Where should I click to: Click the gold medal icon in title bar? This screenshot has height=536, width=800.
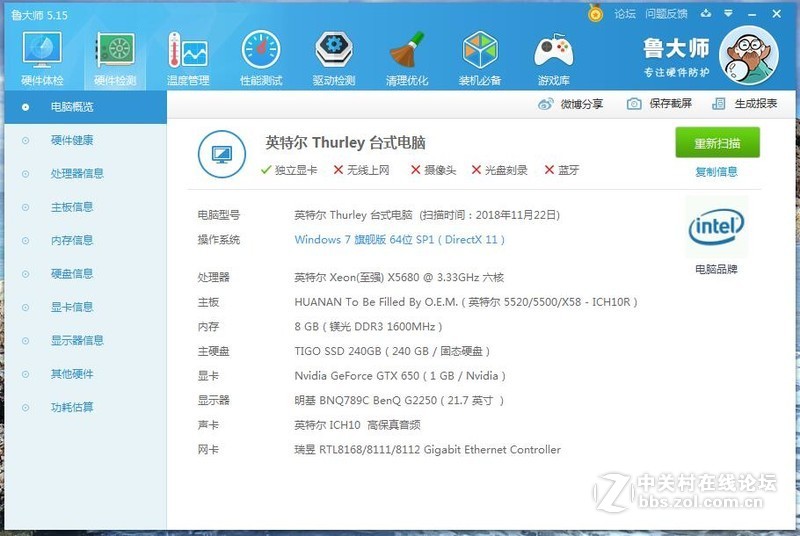tap(595, 13)
